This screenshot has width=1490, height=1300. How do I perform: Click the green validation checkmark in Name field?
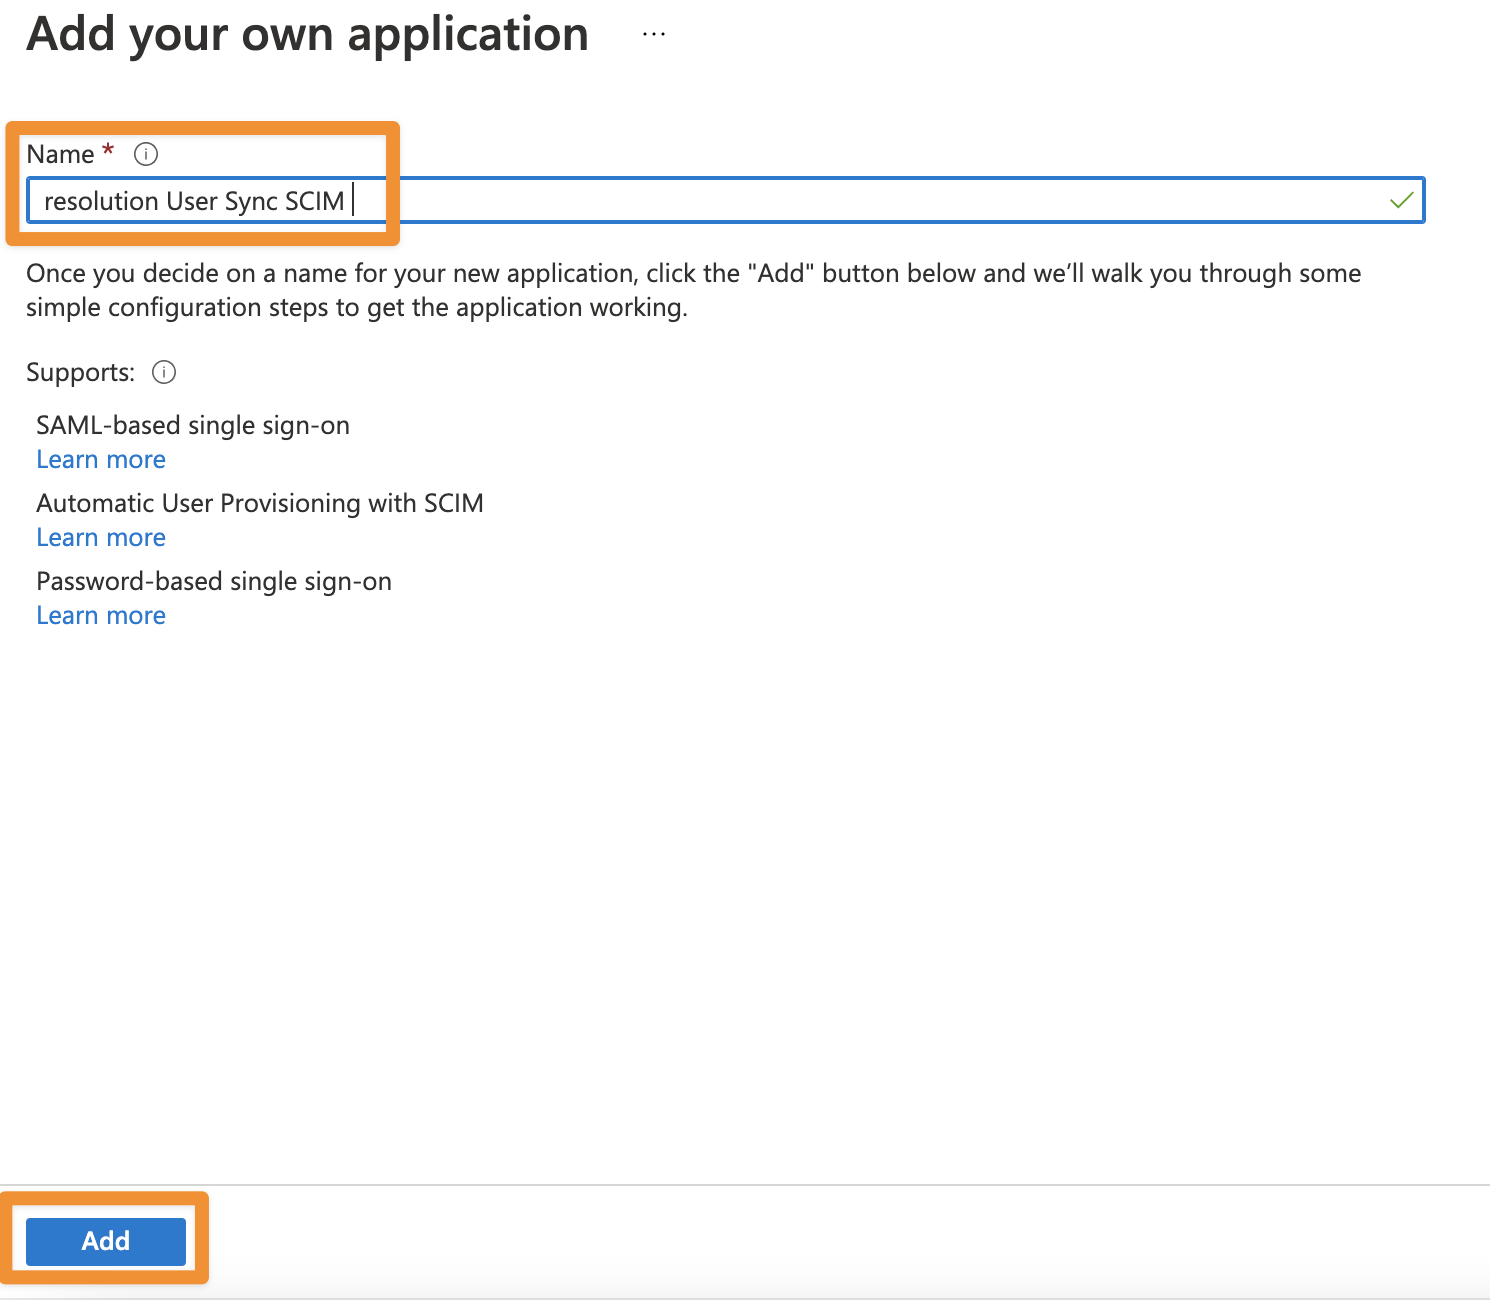[x=1402, y=200]
